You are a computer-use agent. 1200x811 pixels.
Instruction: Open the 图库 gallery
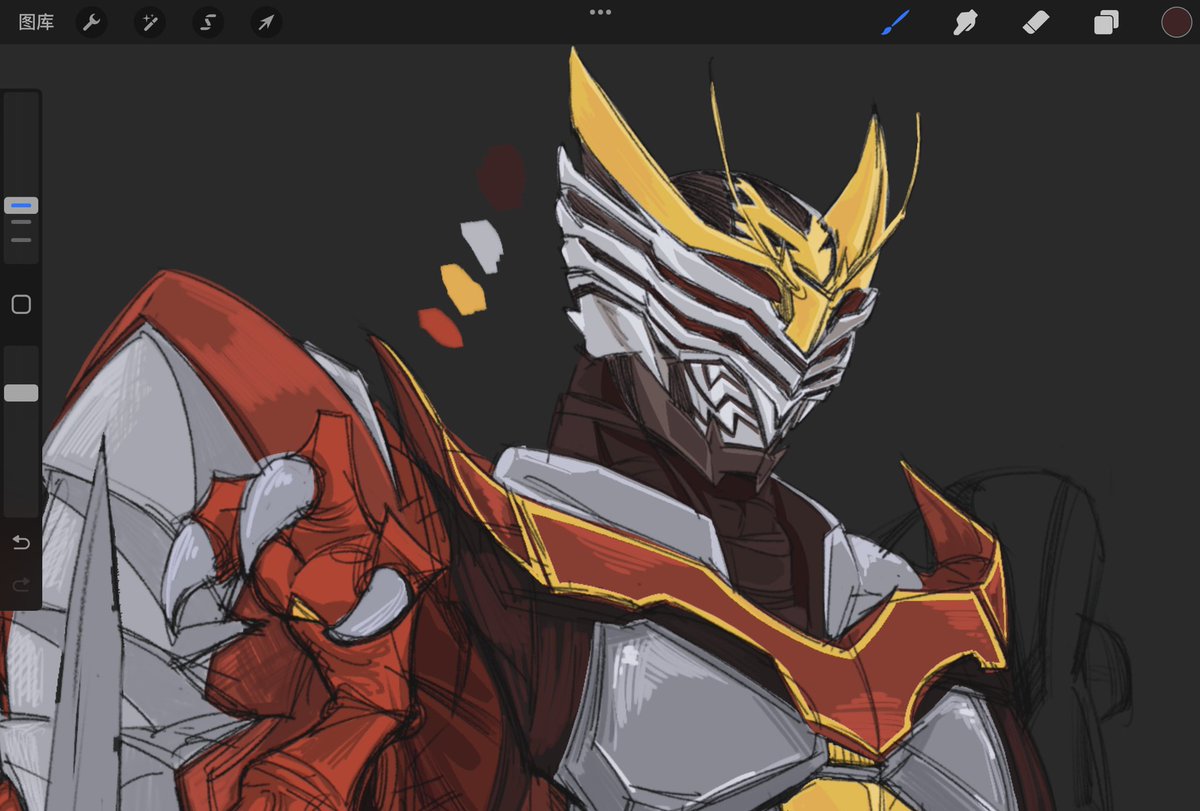[x=36, y=22]
